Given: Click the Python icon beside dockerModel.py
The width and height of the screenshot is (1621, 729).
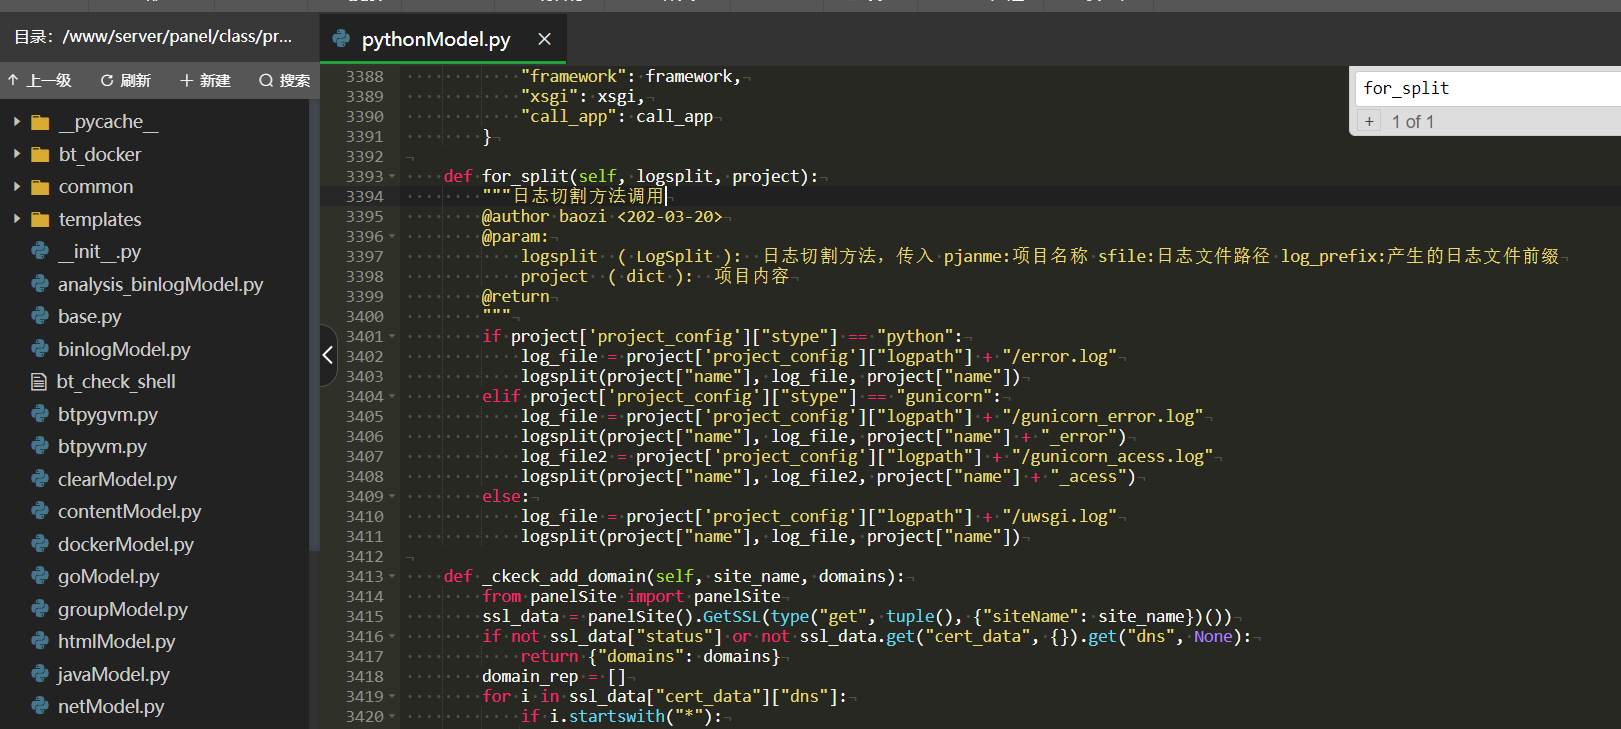Looking at the screenshot, I should (x=40, y=544).
